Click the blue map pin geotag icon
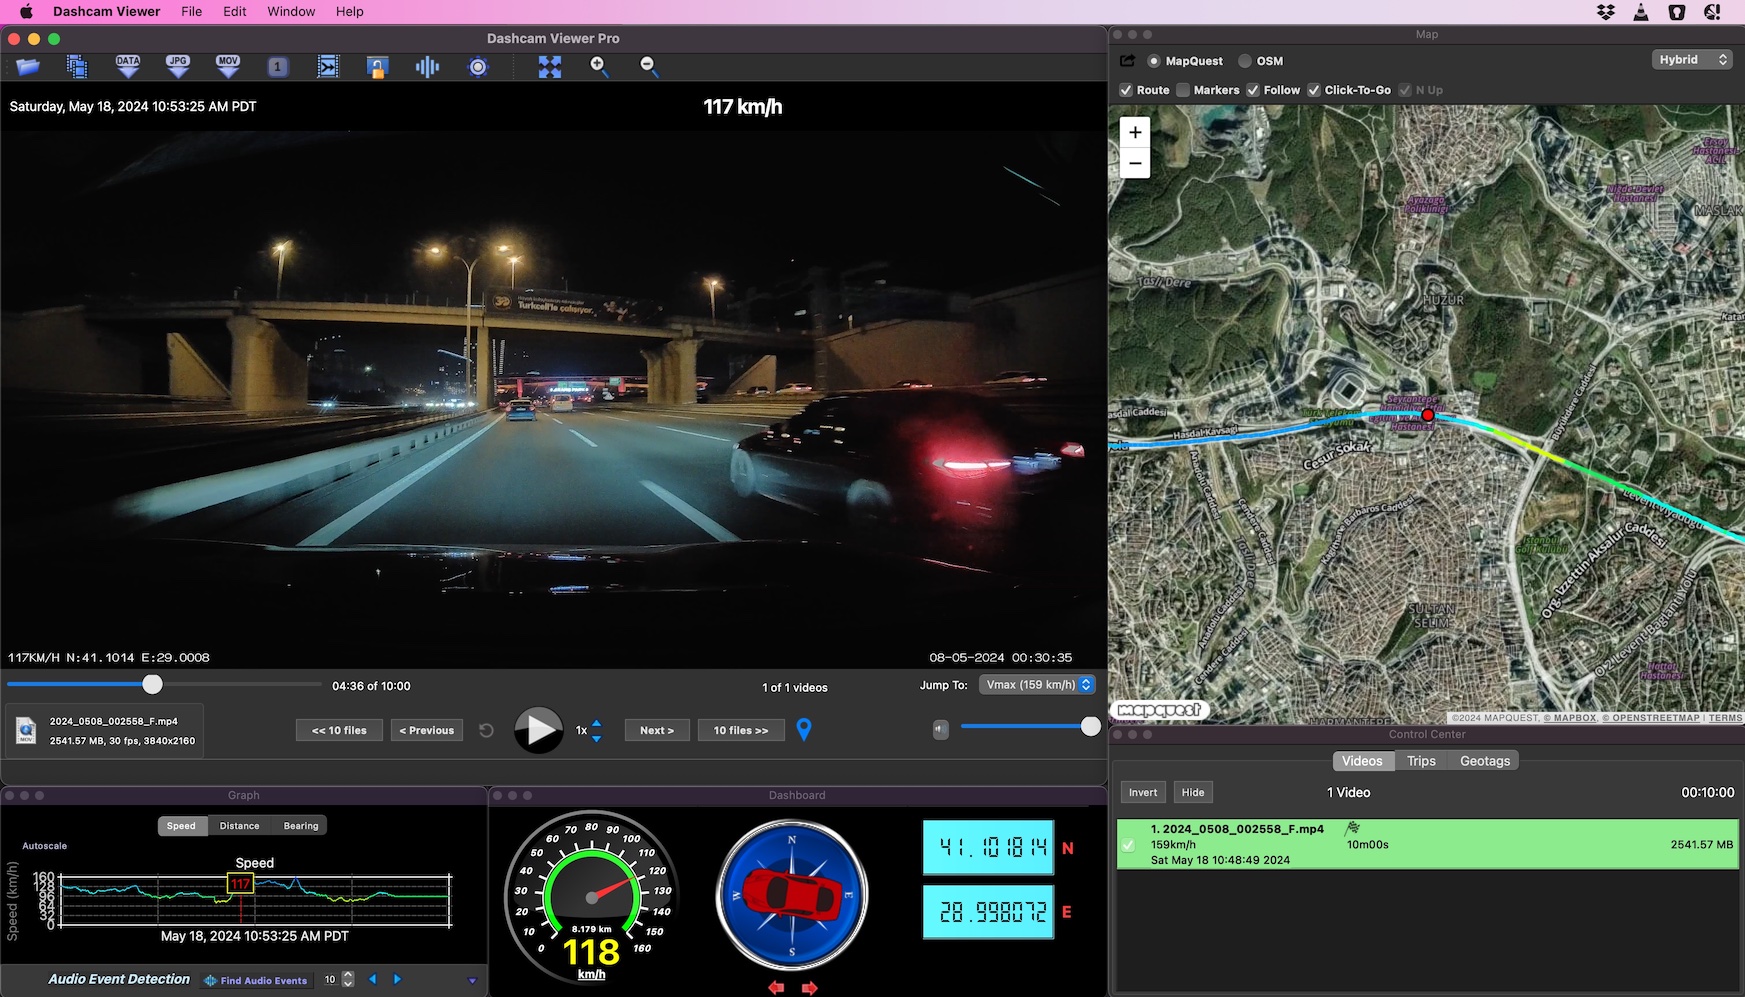 (x=804, y=730)
